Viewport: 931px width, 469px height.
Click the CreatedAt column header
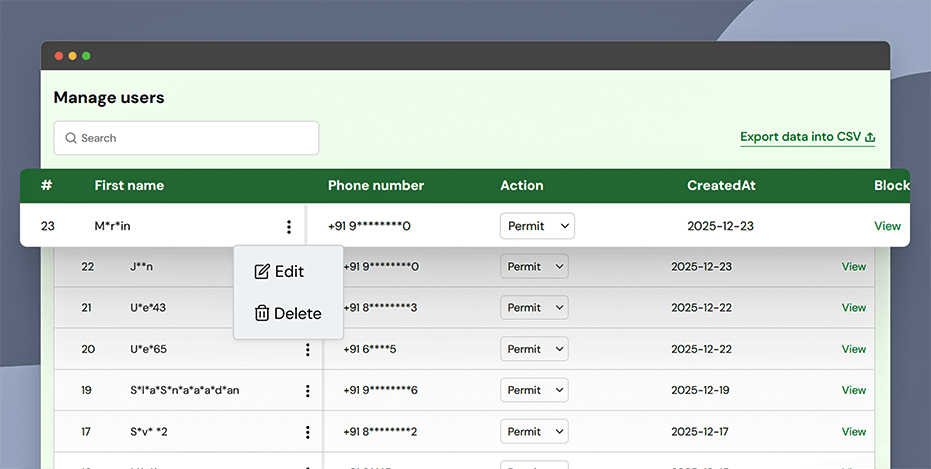(x=721, y=185)
